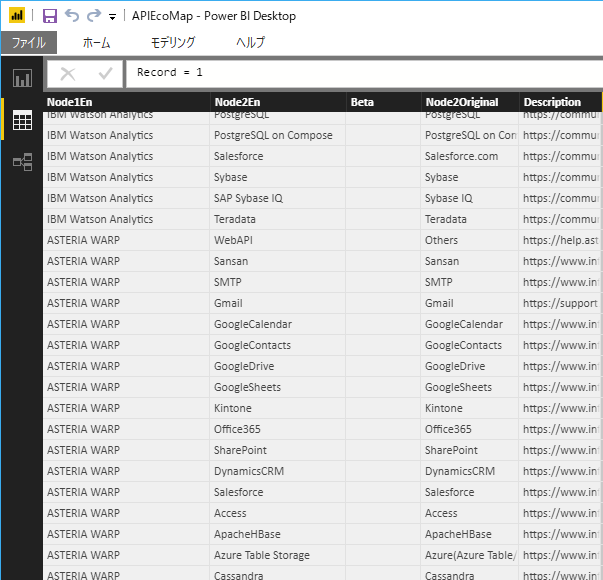603x580 pixels.
Task: Click the DynamicsCRM cell in Node2Original
Action: coord(470,471)
